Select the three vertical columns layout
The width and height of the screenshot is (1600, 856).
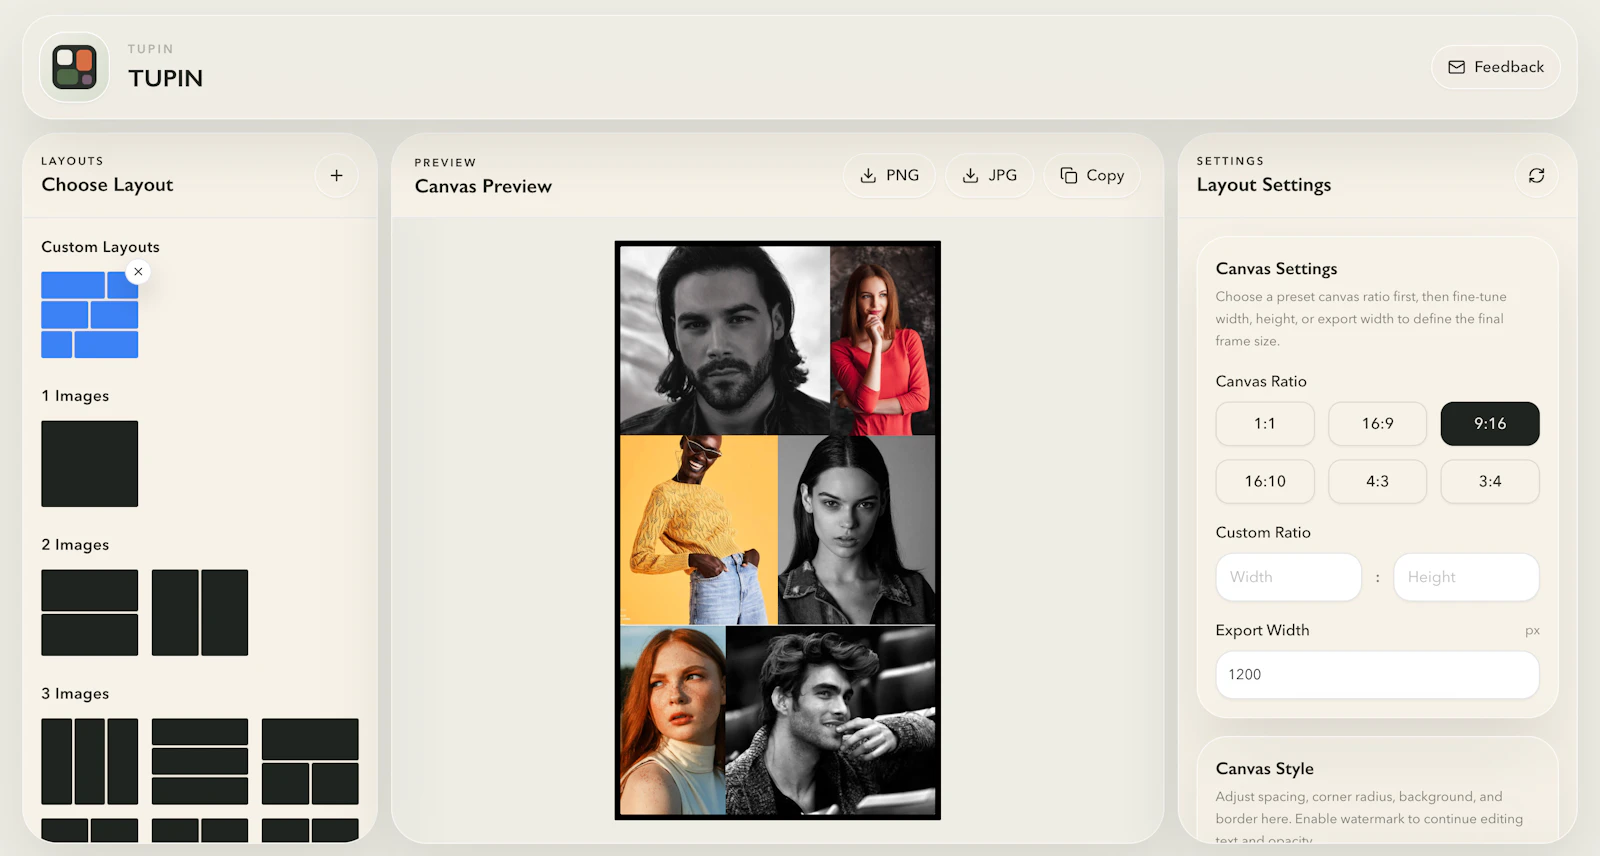coord(90,761)
